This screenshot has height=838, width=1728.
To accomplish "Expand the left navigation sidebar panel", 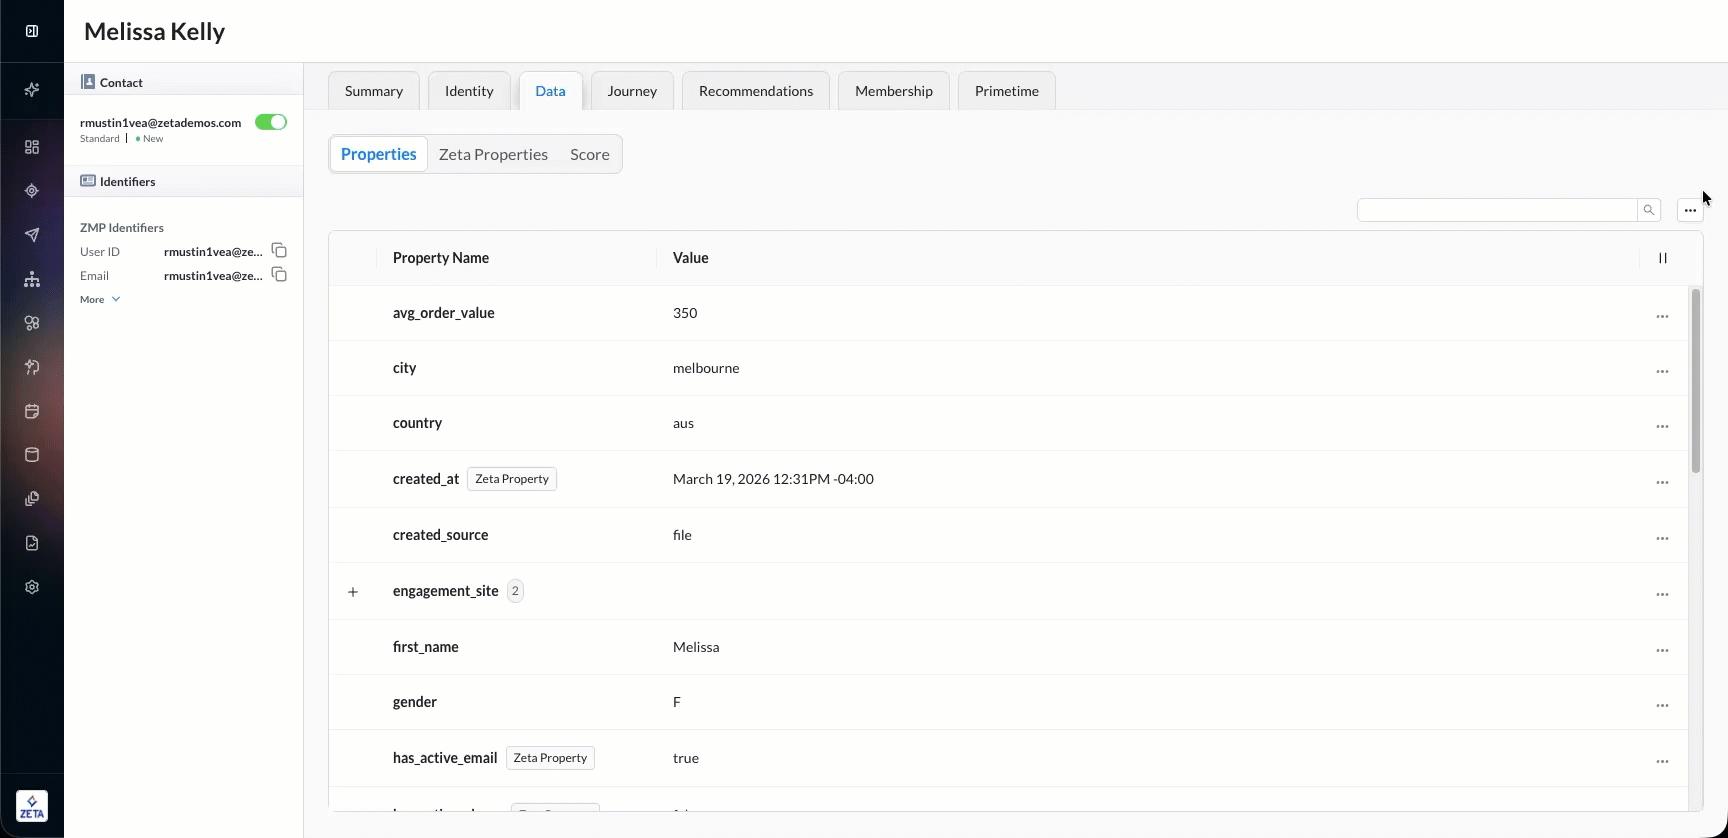I will click(32, 31).
